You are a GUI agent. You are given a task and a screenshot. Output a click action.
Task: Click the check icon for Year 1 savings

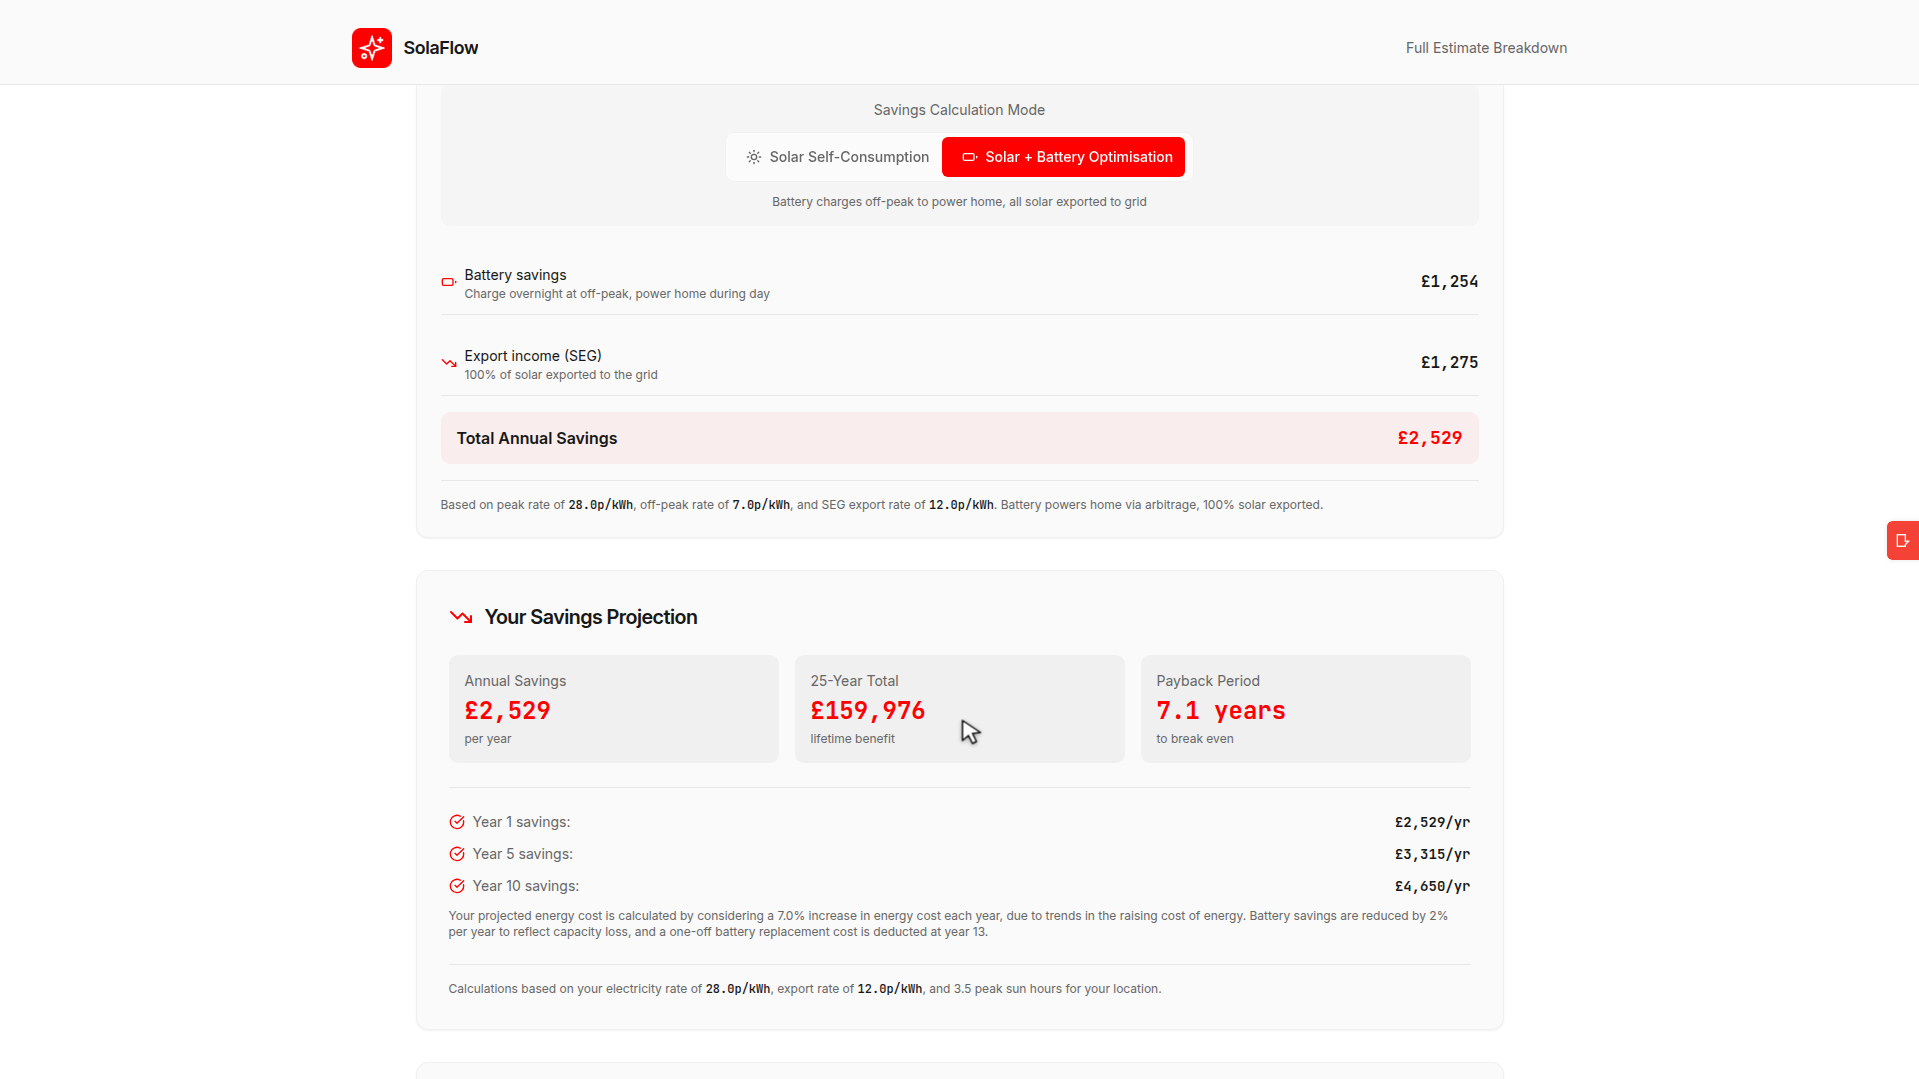coord(457,822)
